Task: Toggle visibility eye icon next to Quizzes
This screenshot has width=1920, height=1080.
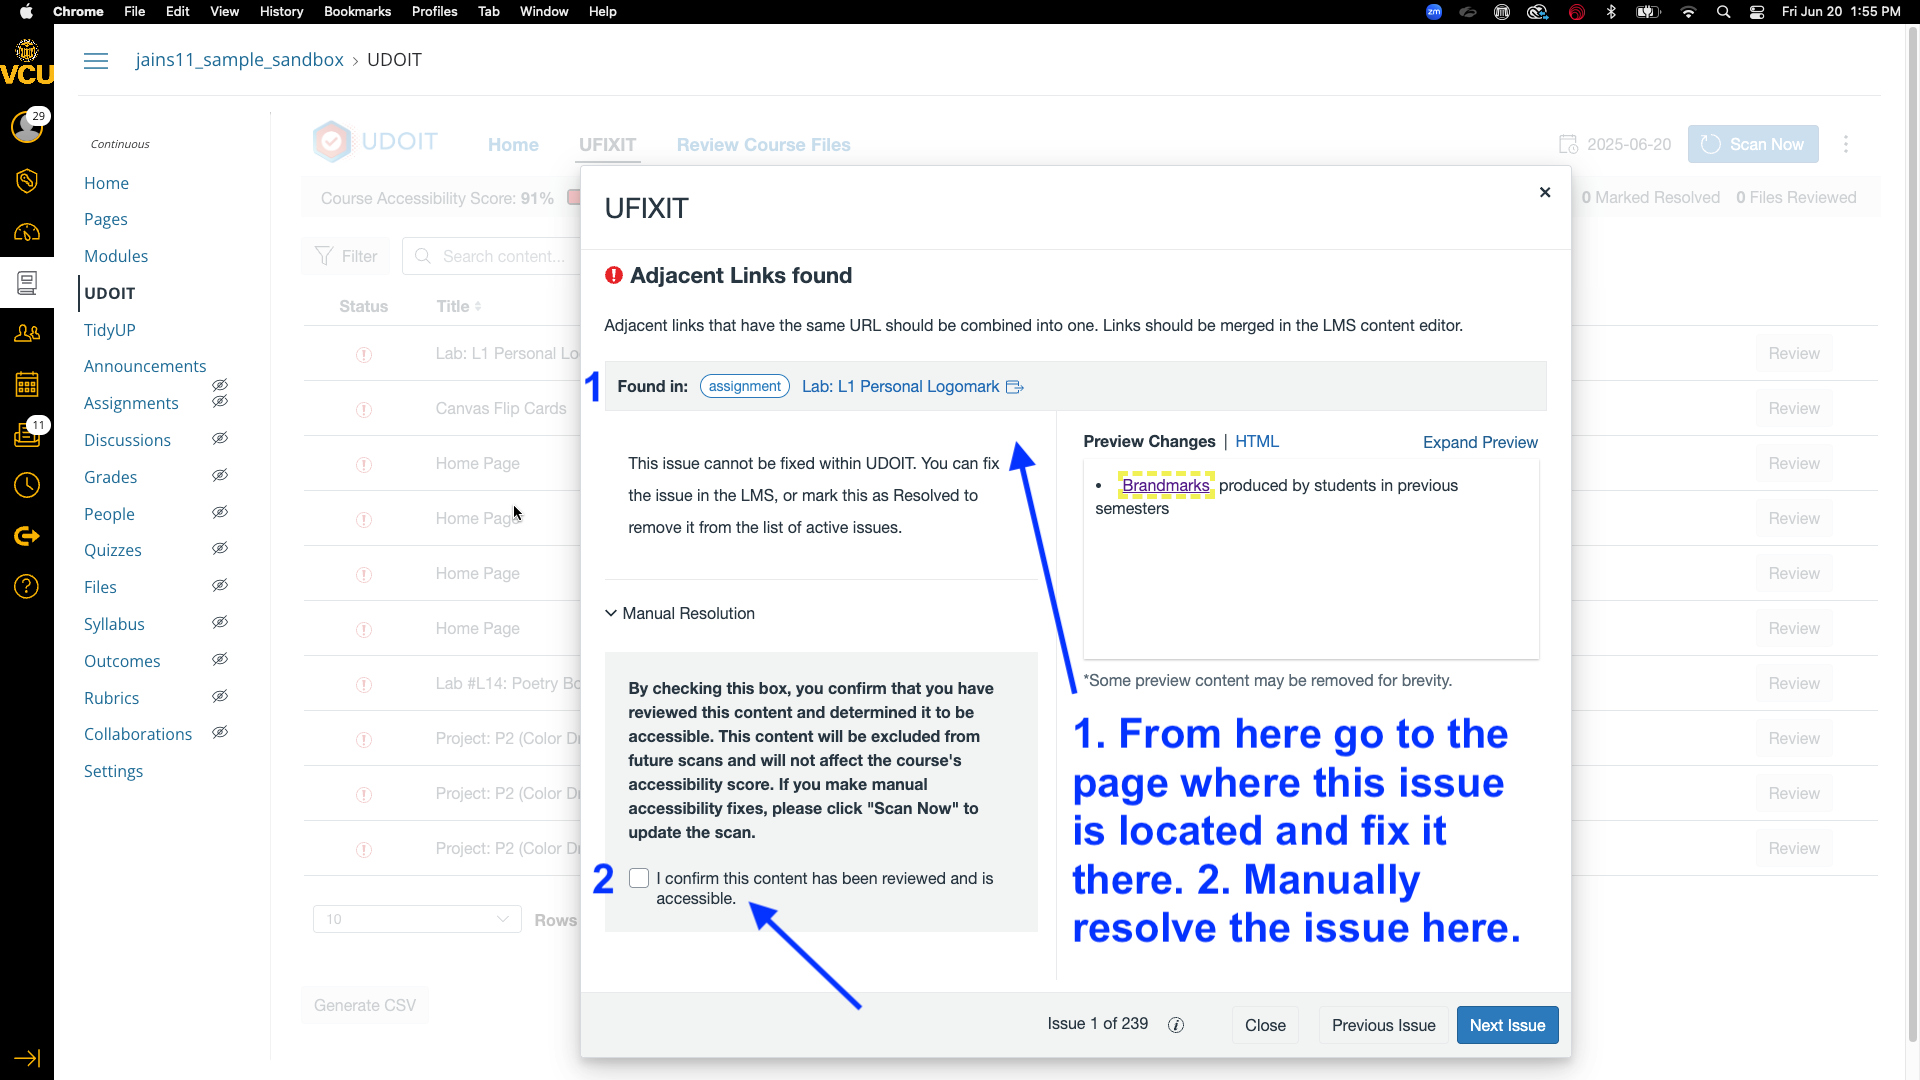Action: coord(220,548)
